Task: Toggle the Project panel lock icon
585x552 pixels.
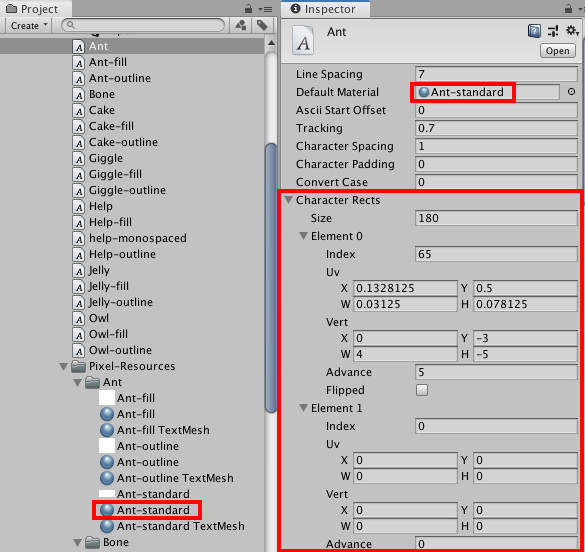Action: click(248, 9)
